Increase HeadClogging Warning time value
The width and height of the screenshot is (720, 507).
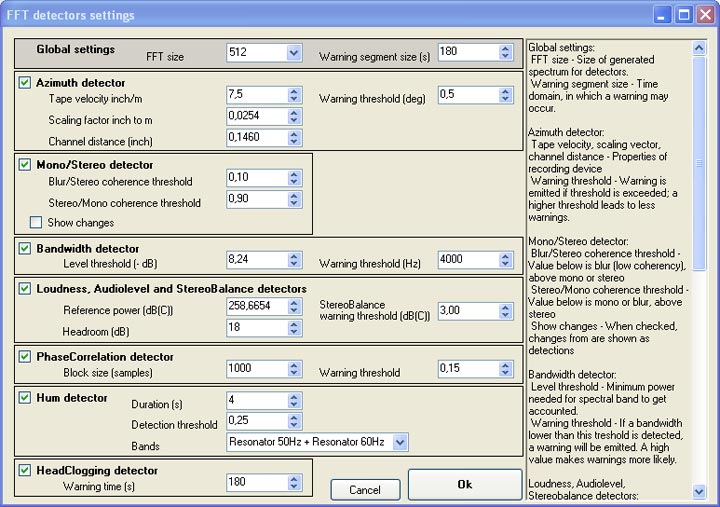293,478
